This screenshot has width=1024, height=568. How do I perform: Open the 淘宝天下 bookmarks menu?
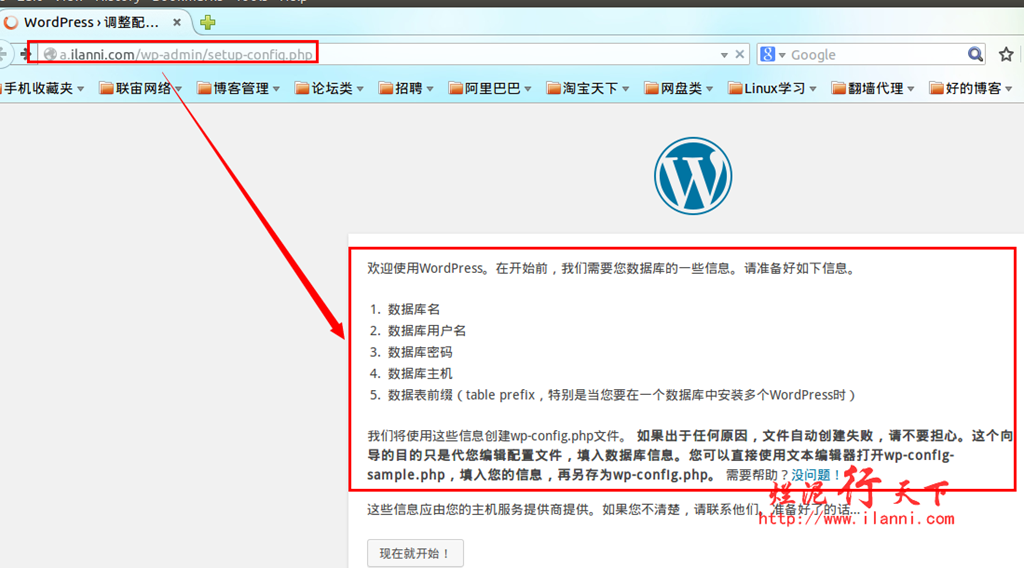point(588,88)
